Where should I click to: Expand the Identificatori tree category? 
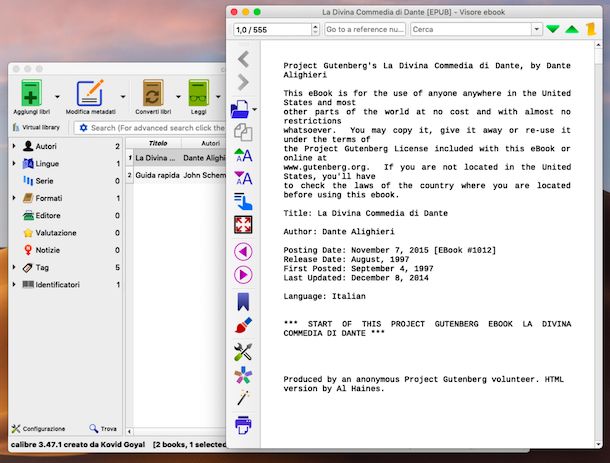14,284
